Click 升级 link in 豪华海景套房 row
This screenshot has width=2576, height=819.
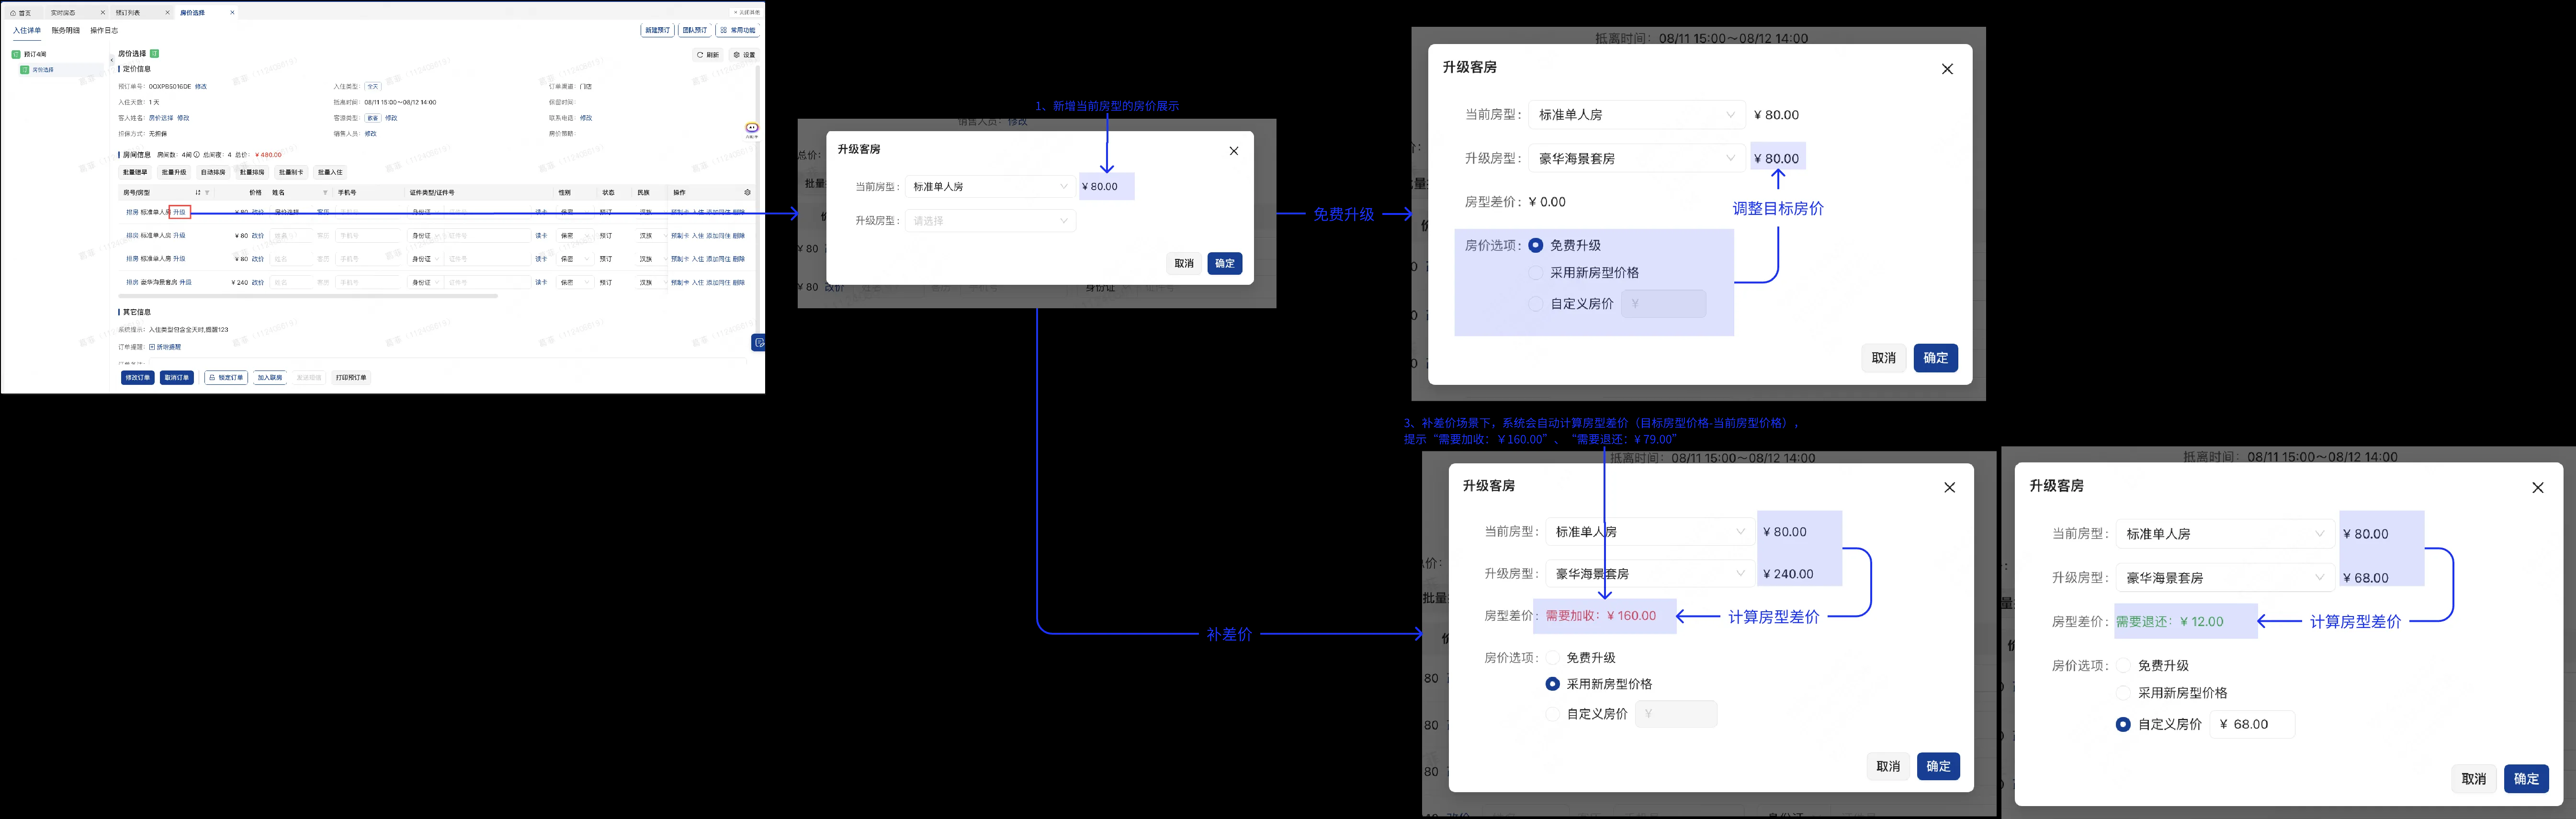[x=186, y=283]
